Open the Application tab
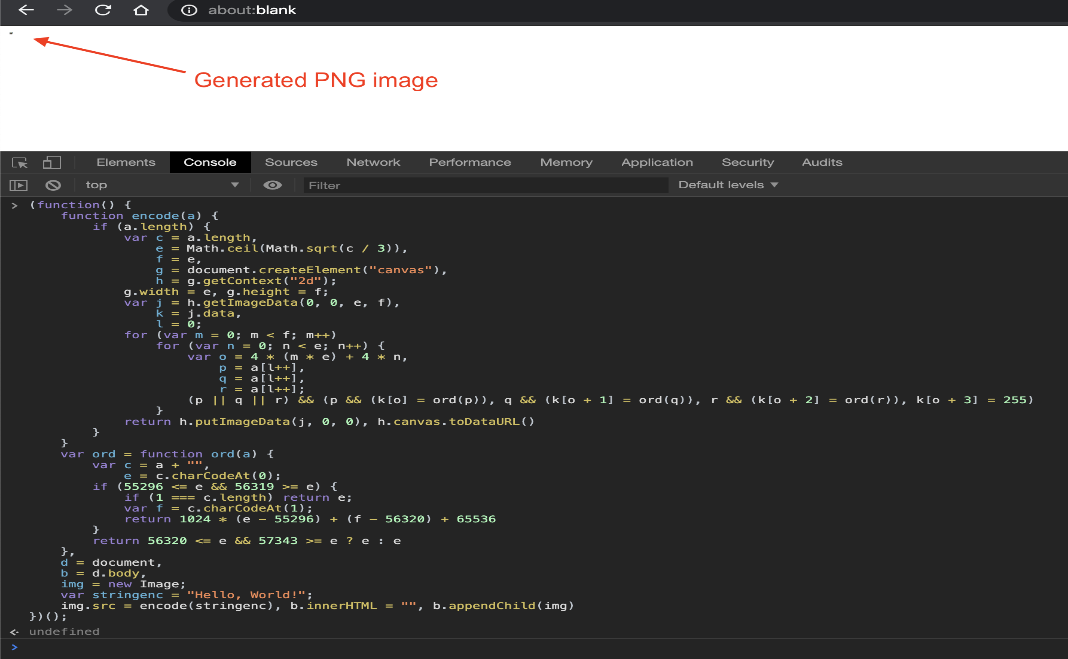Viewport: 1068px width, 659px height. pos(657,163)
